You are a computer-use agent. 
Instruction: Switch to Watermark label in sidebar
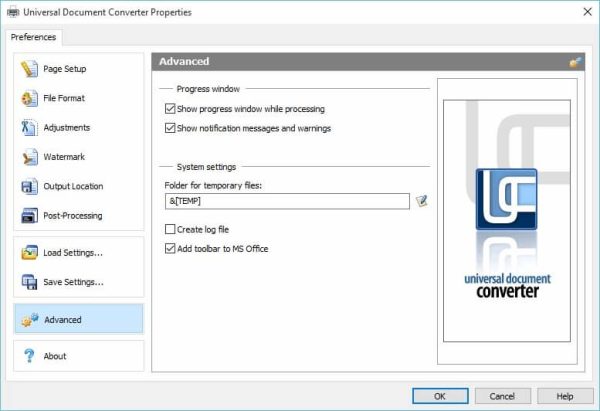64,157
